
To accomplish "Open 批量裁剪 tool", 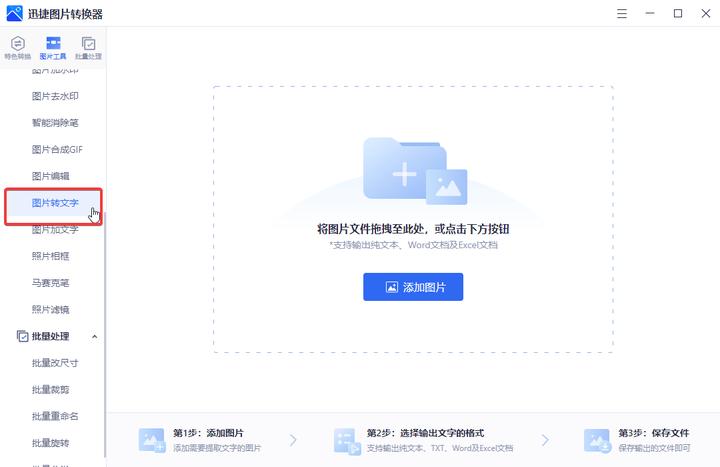I will pyautogui.click(x=51, y=389).
